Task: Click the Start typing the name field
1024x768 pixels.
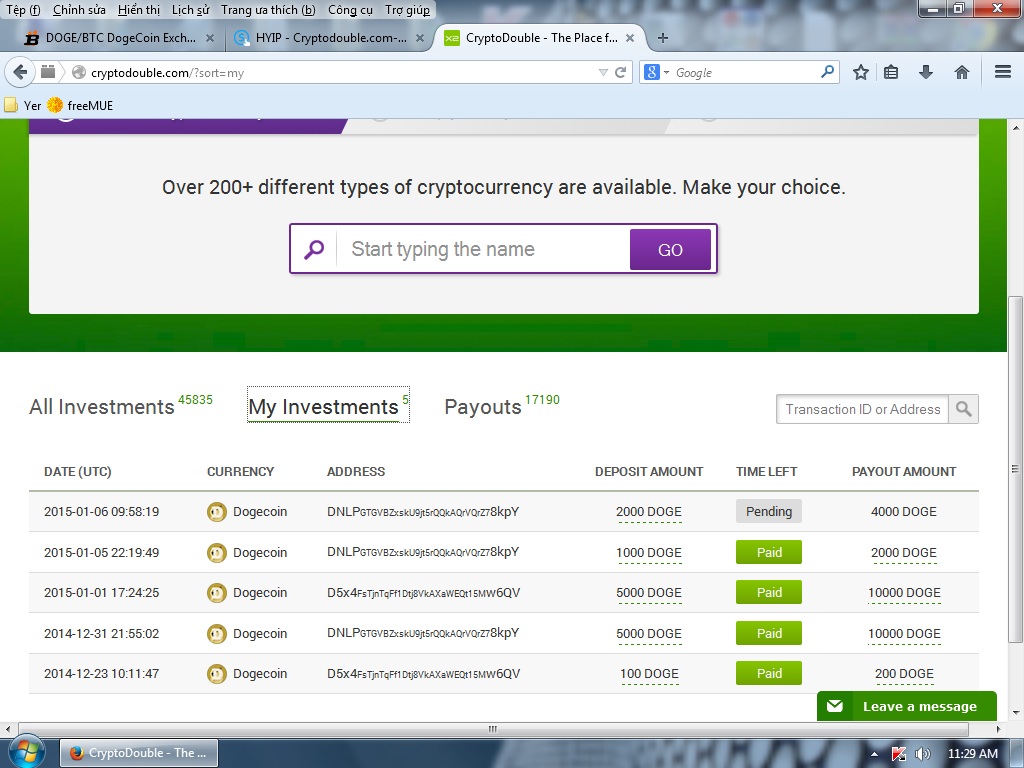Action: pyautogui.click(x=483, y=249)
